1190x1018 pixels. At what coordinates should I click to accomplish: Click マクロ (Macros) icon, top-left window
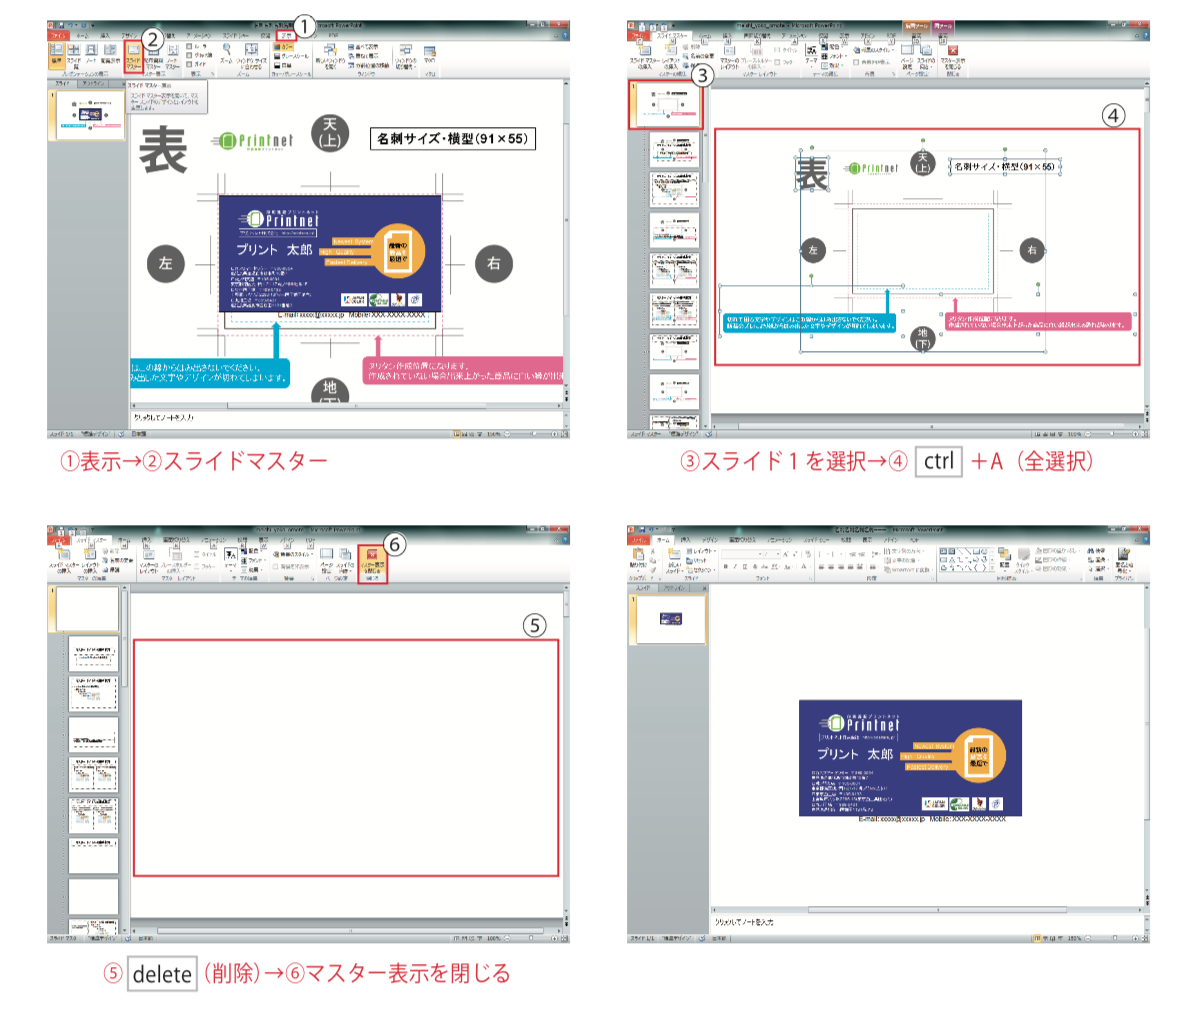[430, 53]
